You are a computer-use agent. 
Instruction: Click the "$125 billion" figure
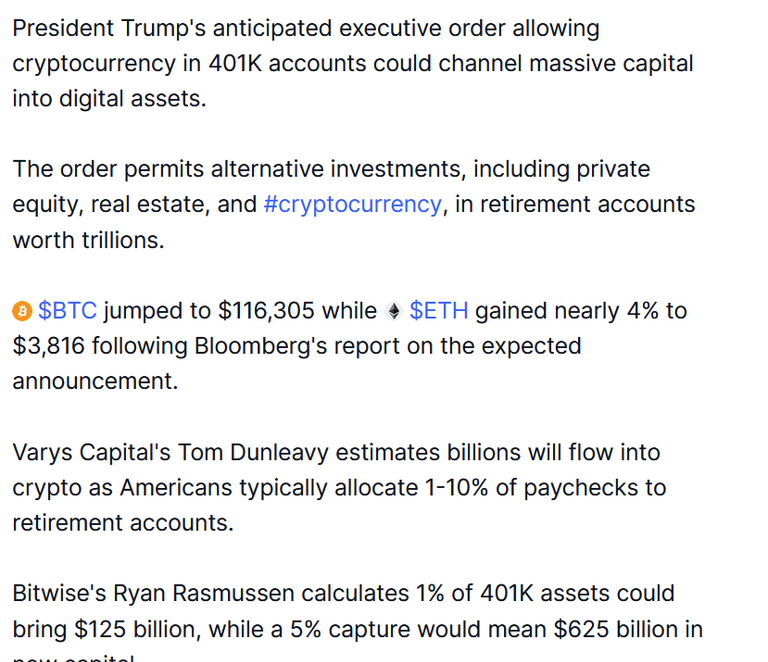[138, 629]
